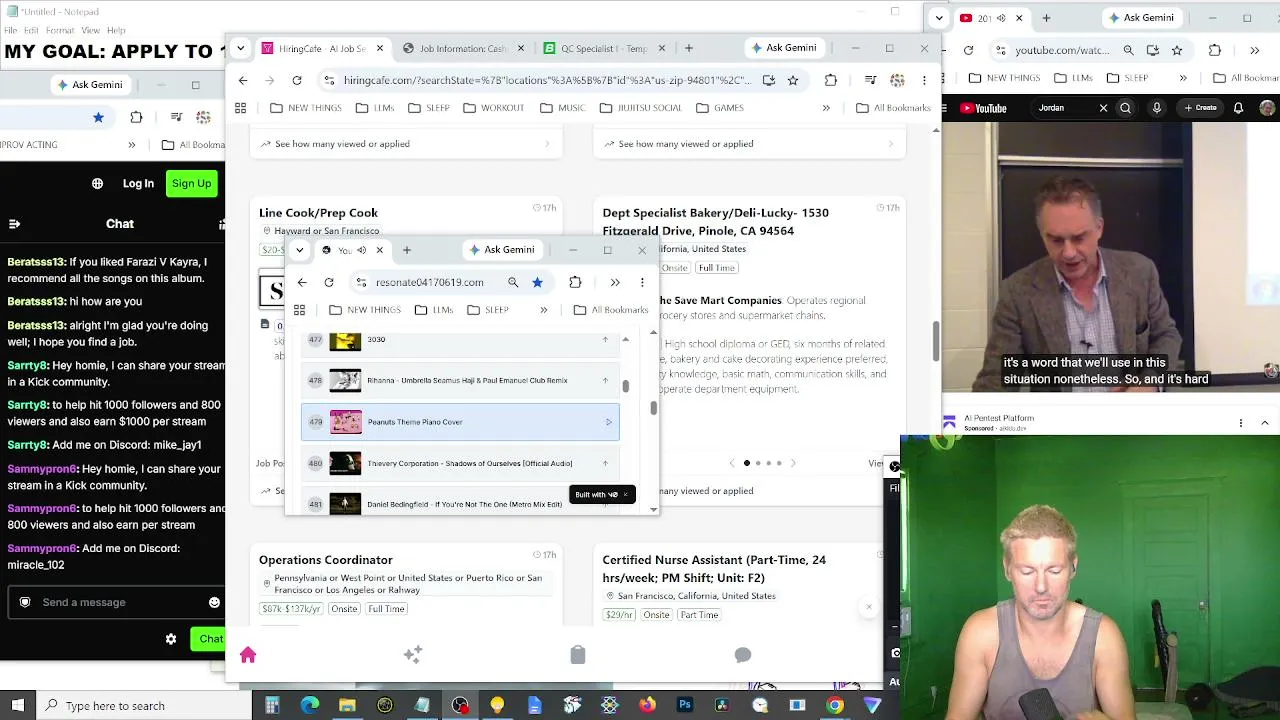Open the clipboard icon in HiringCafe bottom bar
This screenshot has width=1280, height=720.
pos(578,655)
